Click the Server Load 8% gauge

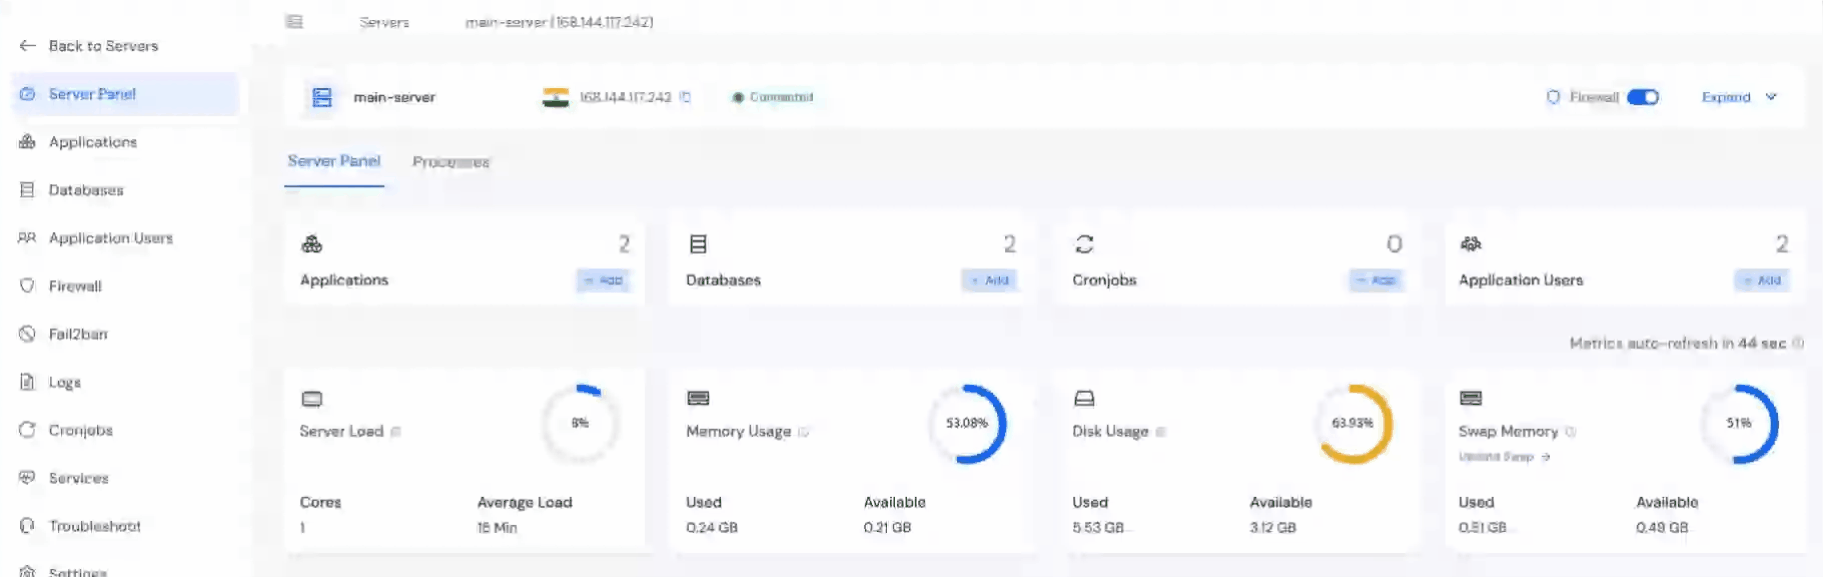[x=580, y=423]
